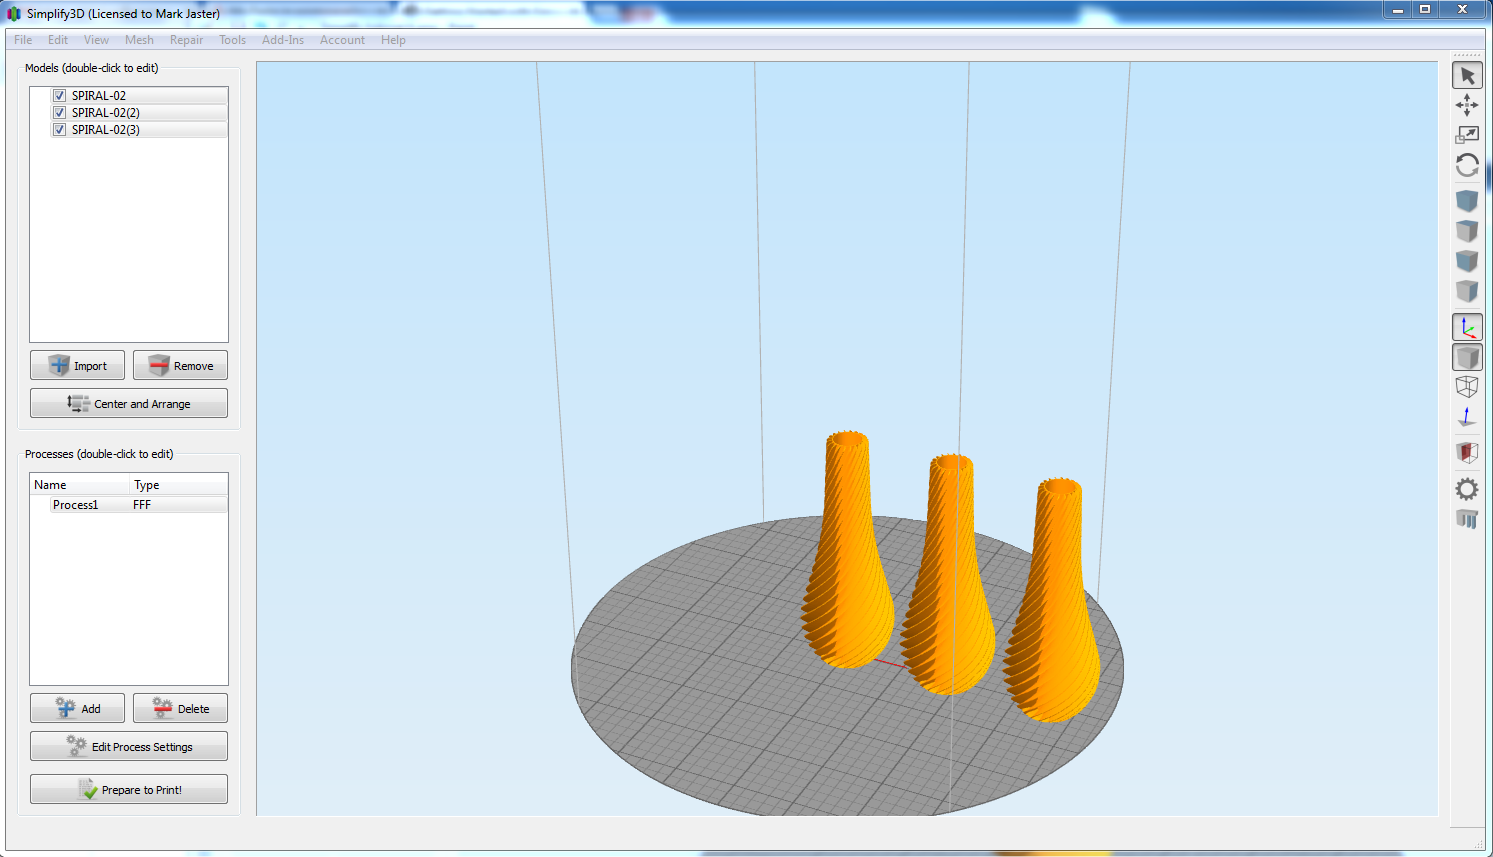This screenshot has height=857, width=1493.
Task: Click the Center and Arrange button
Action: click(128, 403)
